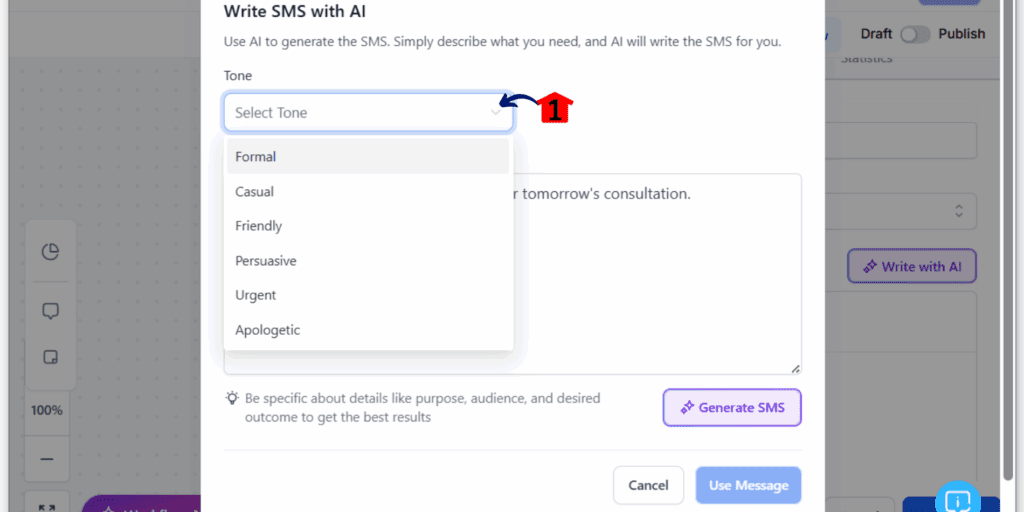Viewport: 1024px width, 512px height.
Task: Click the lightbulb tip icon
Action: coord(232,397)
